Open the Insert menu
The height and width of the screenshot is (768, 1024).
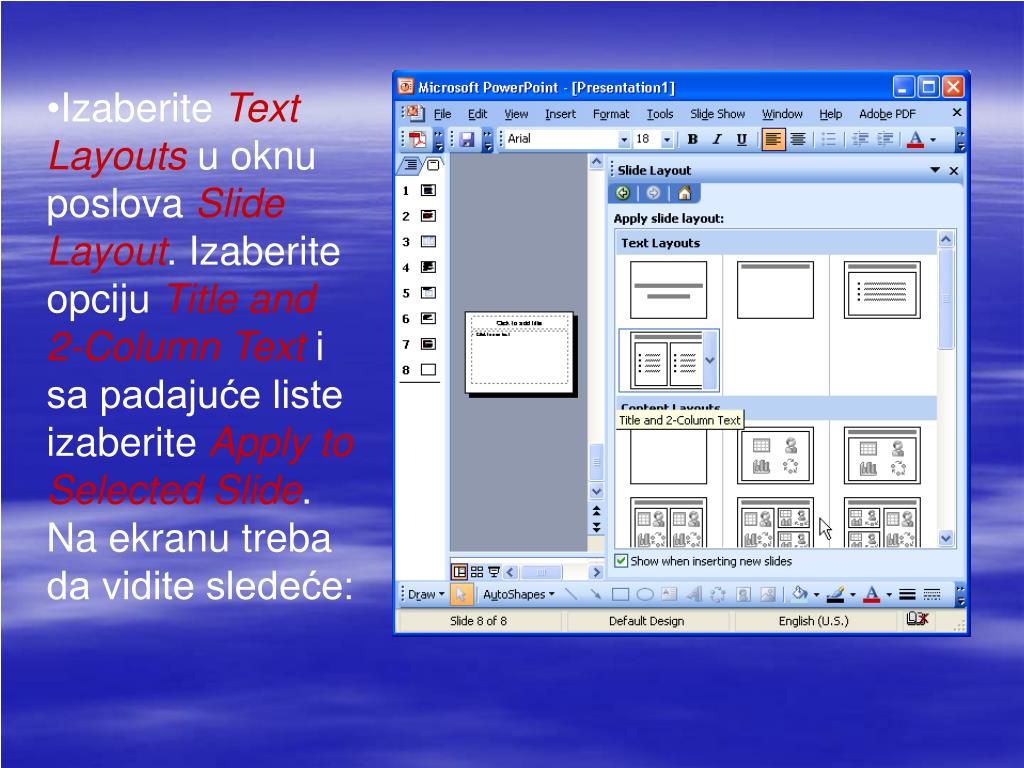pyautogui.click(x=560, y=114)
